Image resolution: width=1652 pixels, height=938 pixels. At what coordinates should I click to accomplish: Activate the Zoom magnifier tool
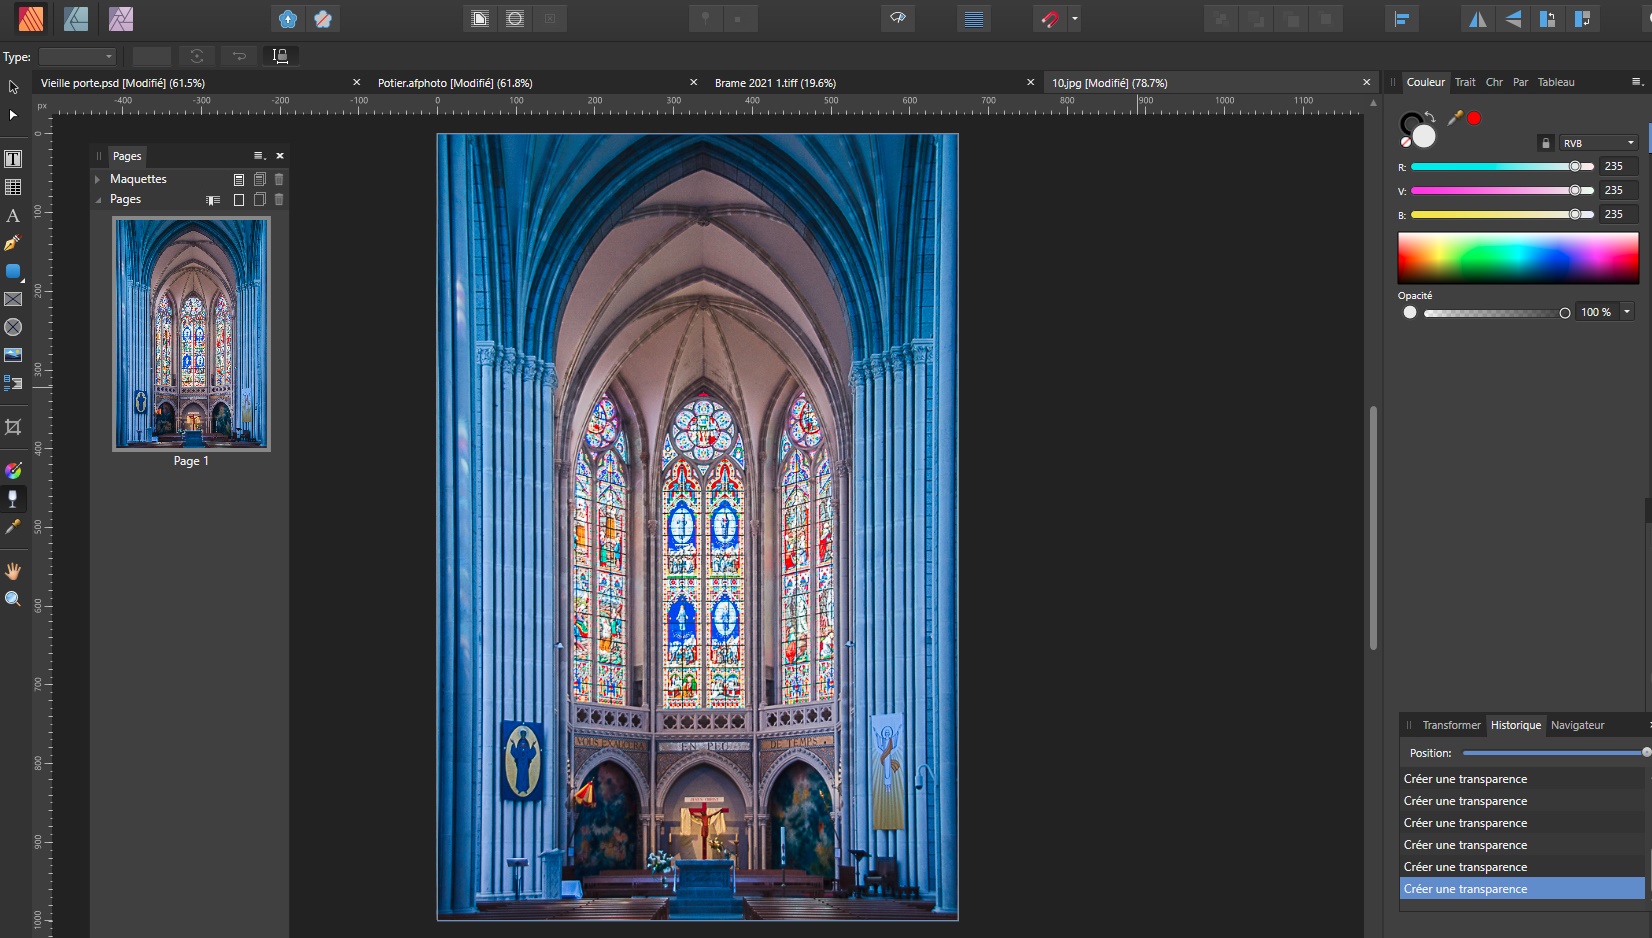click(13, 599)
